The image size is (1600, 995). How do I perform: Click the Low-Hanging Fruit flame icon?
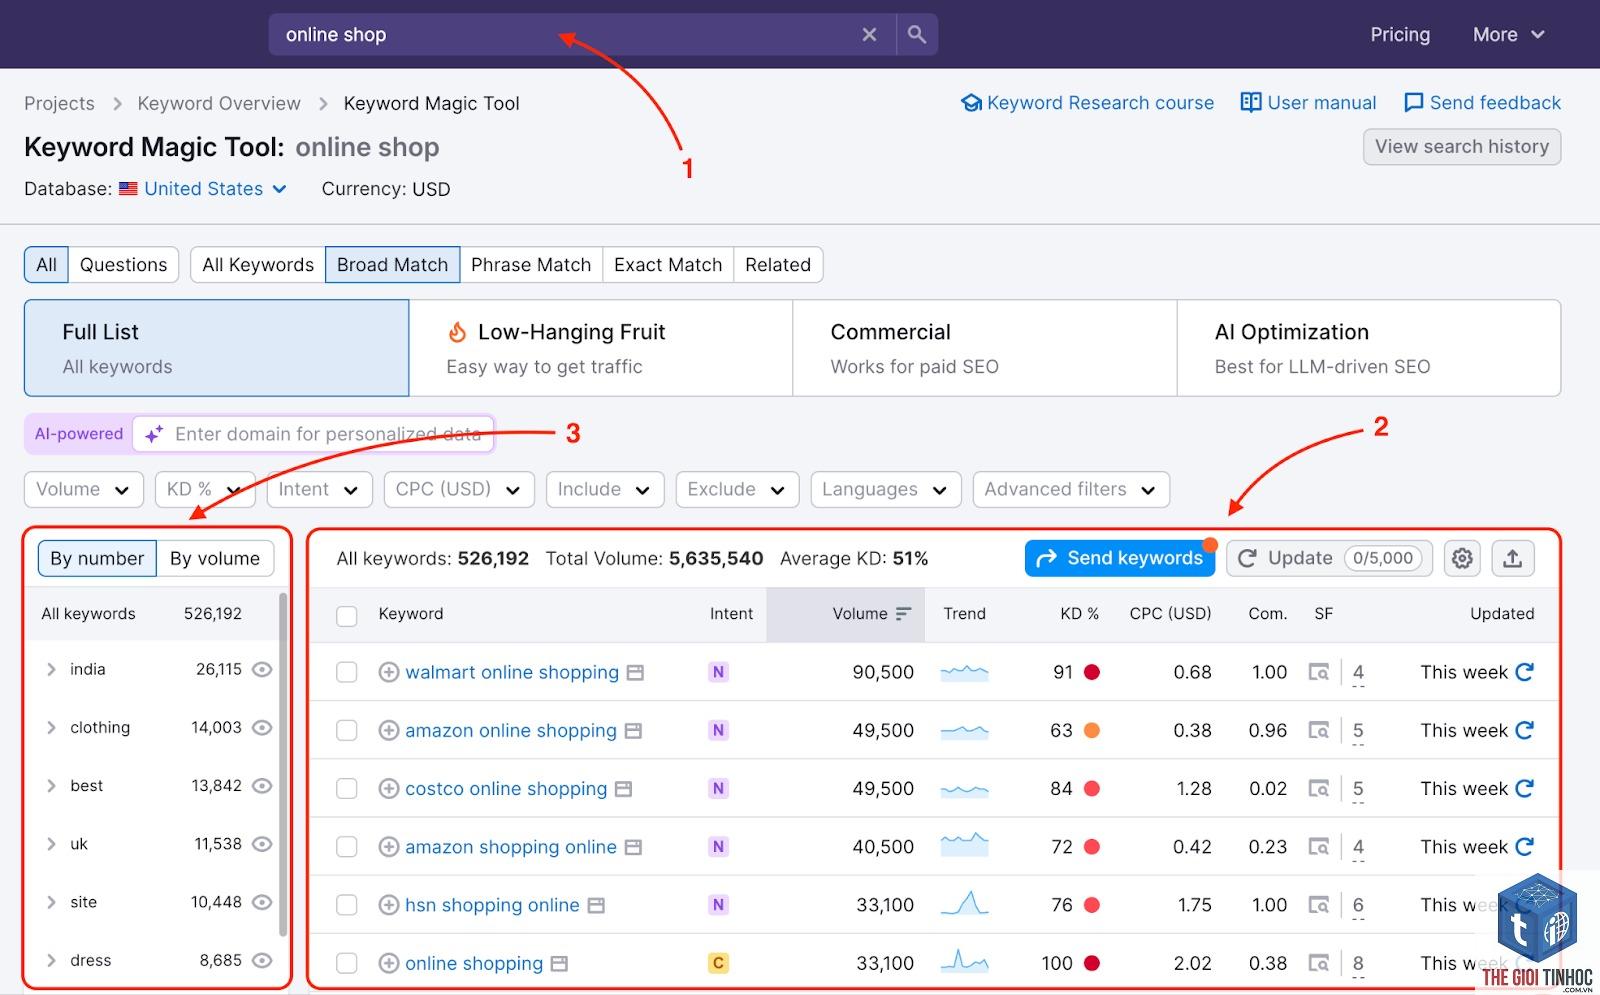coord(457,332)
